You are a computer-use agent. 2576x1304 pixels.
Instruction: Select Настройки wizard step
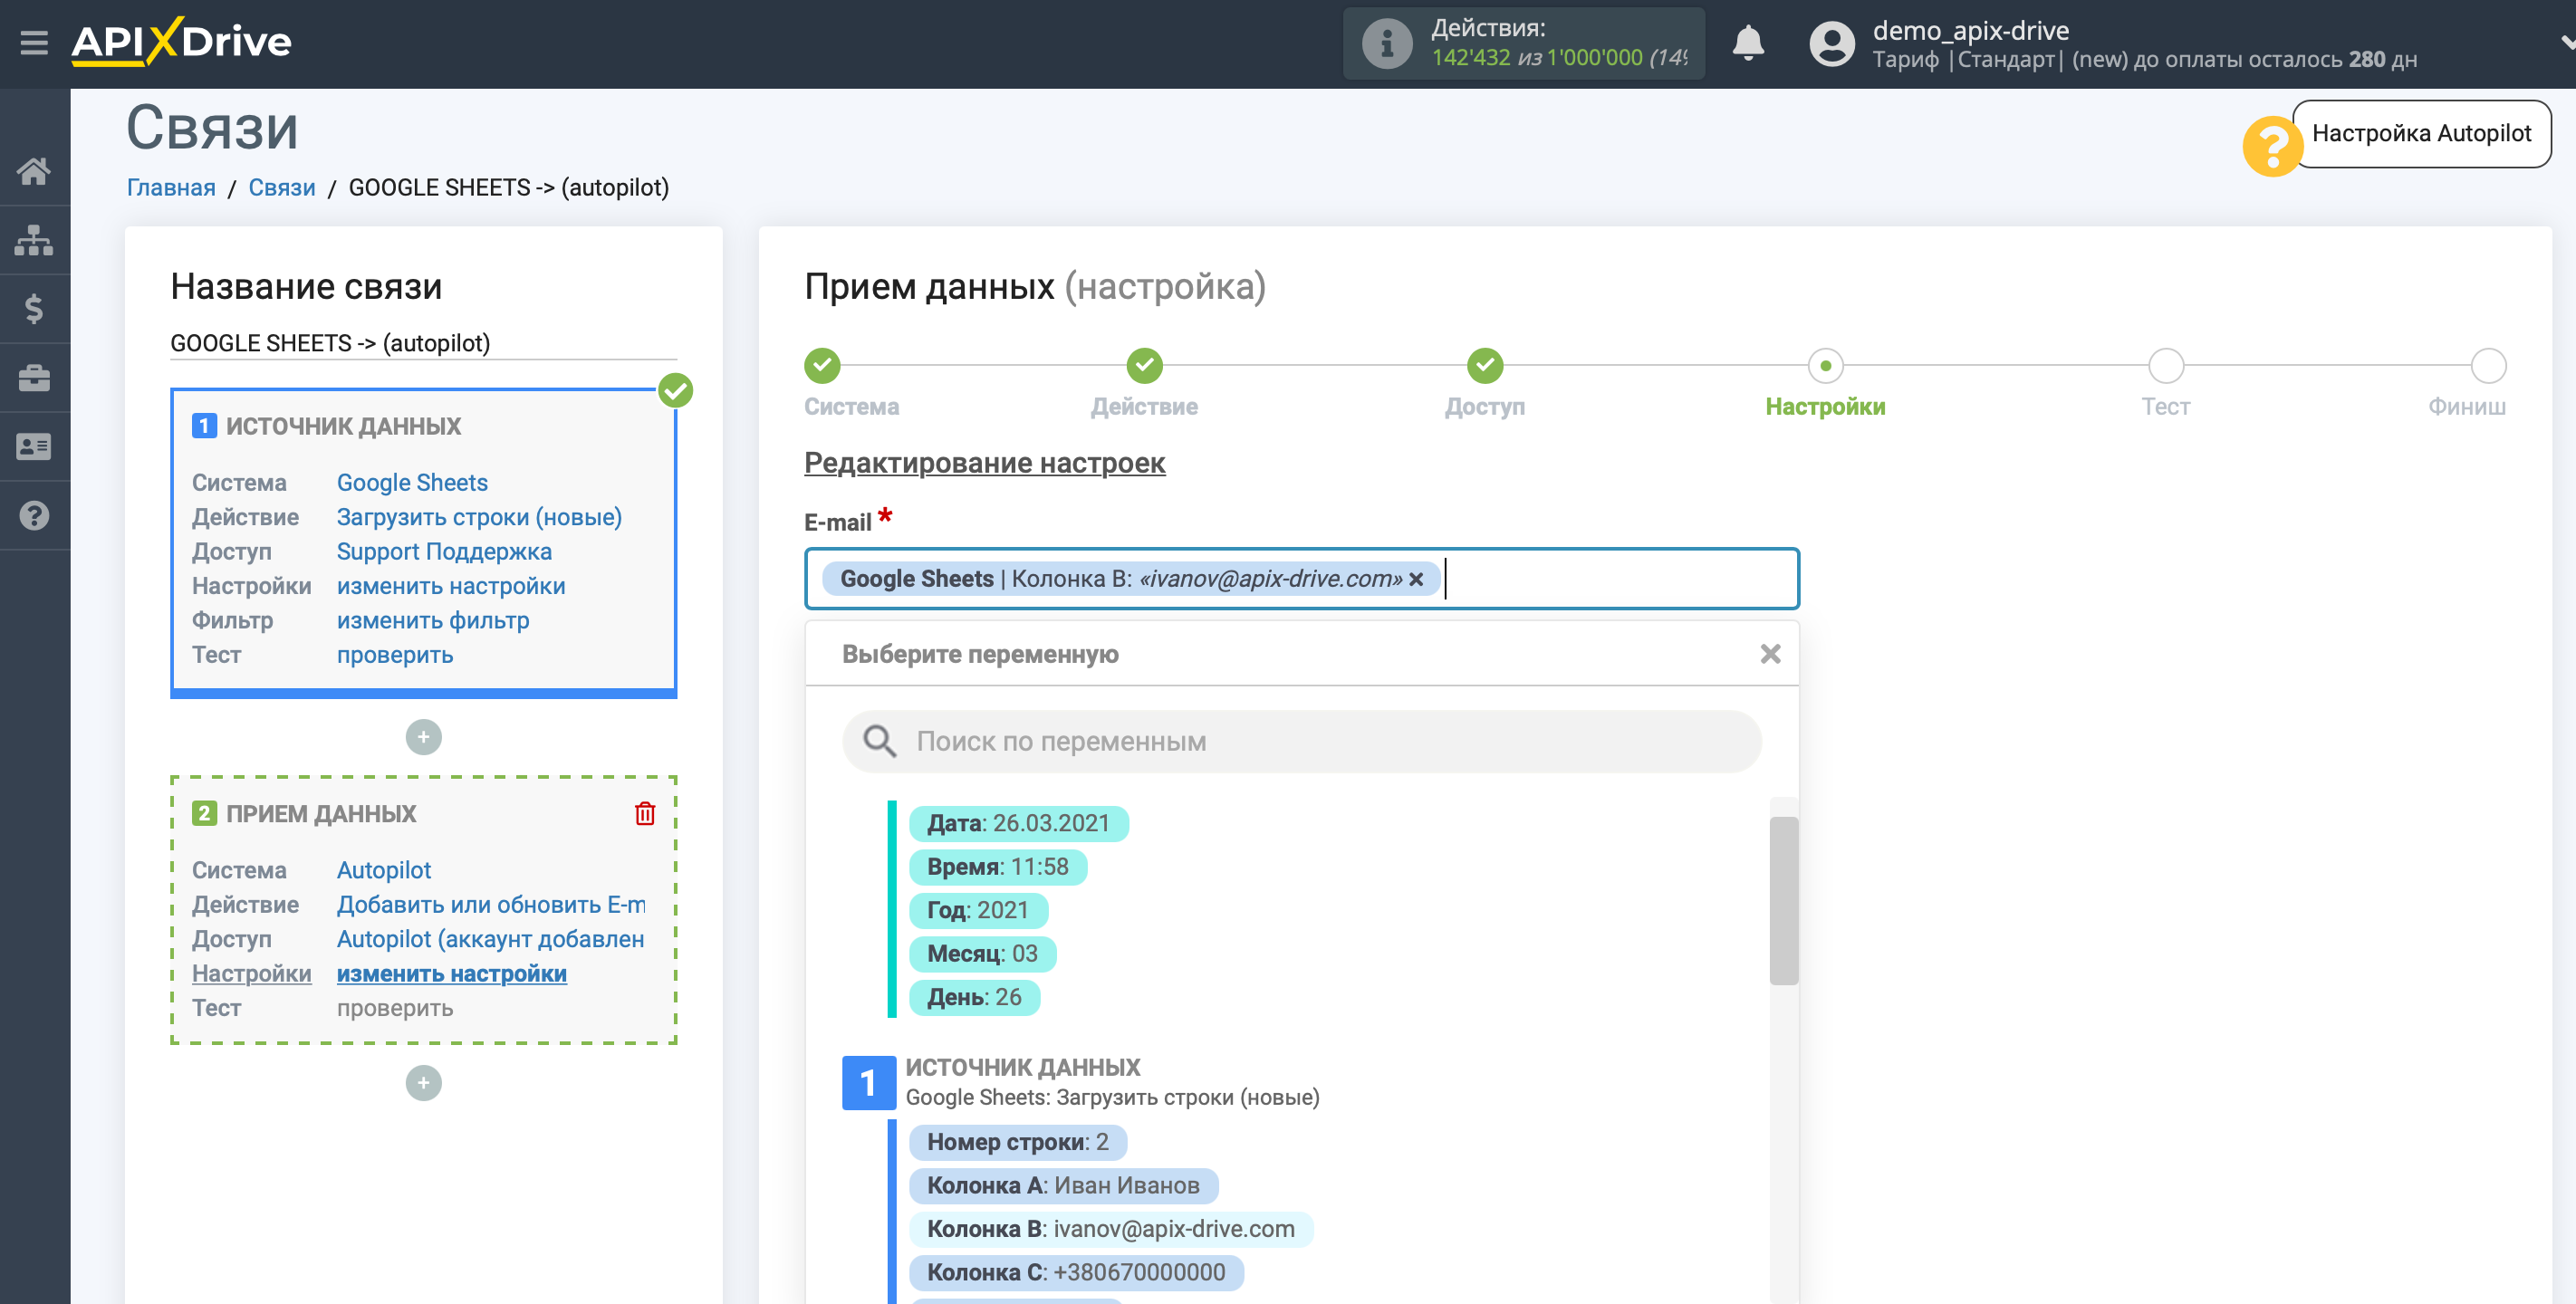click(1825, 366)
